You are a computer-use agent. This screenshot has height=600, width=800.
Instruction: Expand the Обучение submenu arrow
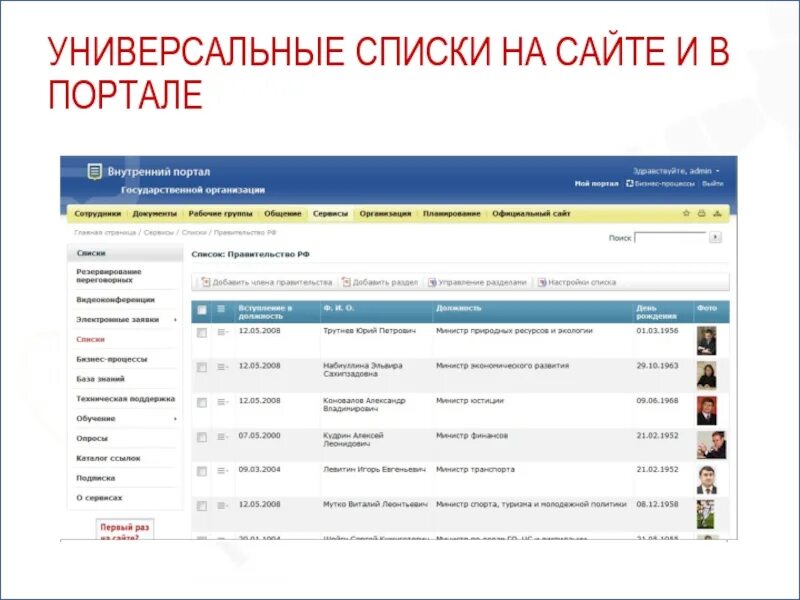pos(175,419)
